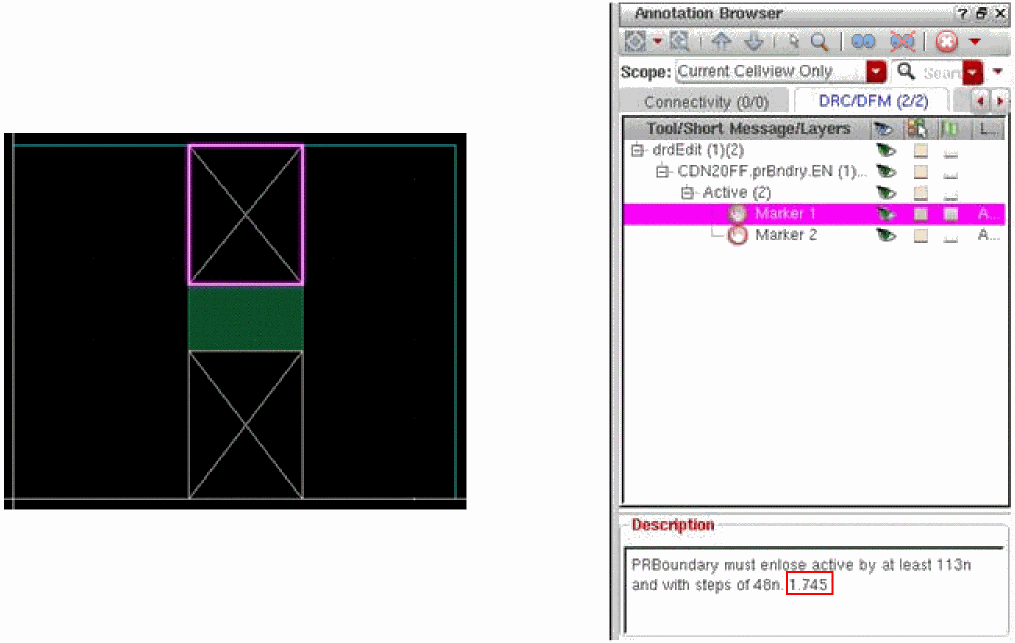The image size is (1015, 643).
Task: Go to next marker with down arrow
Action: 753,42
